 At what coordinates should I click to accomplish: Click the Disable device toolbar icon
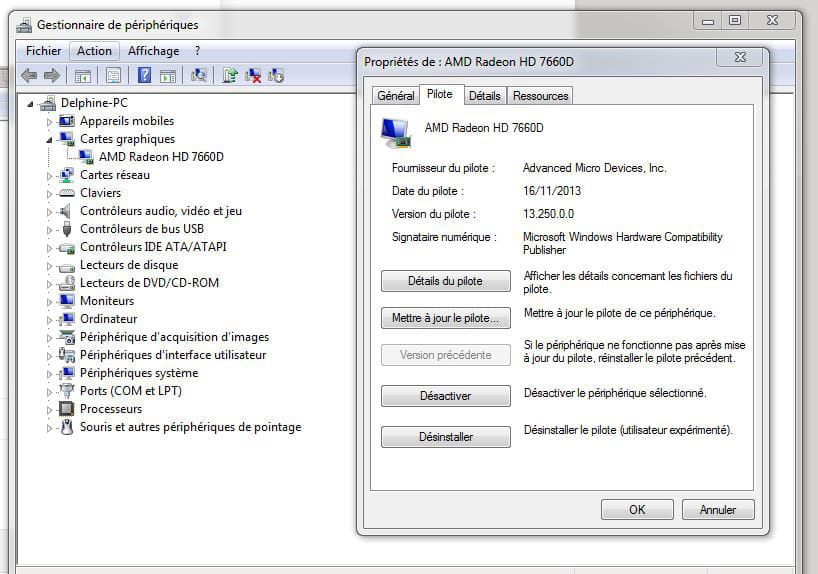(x=276, y=75)
